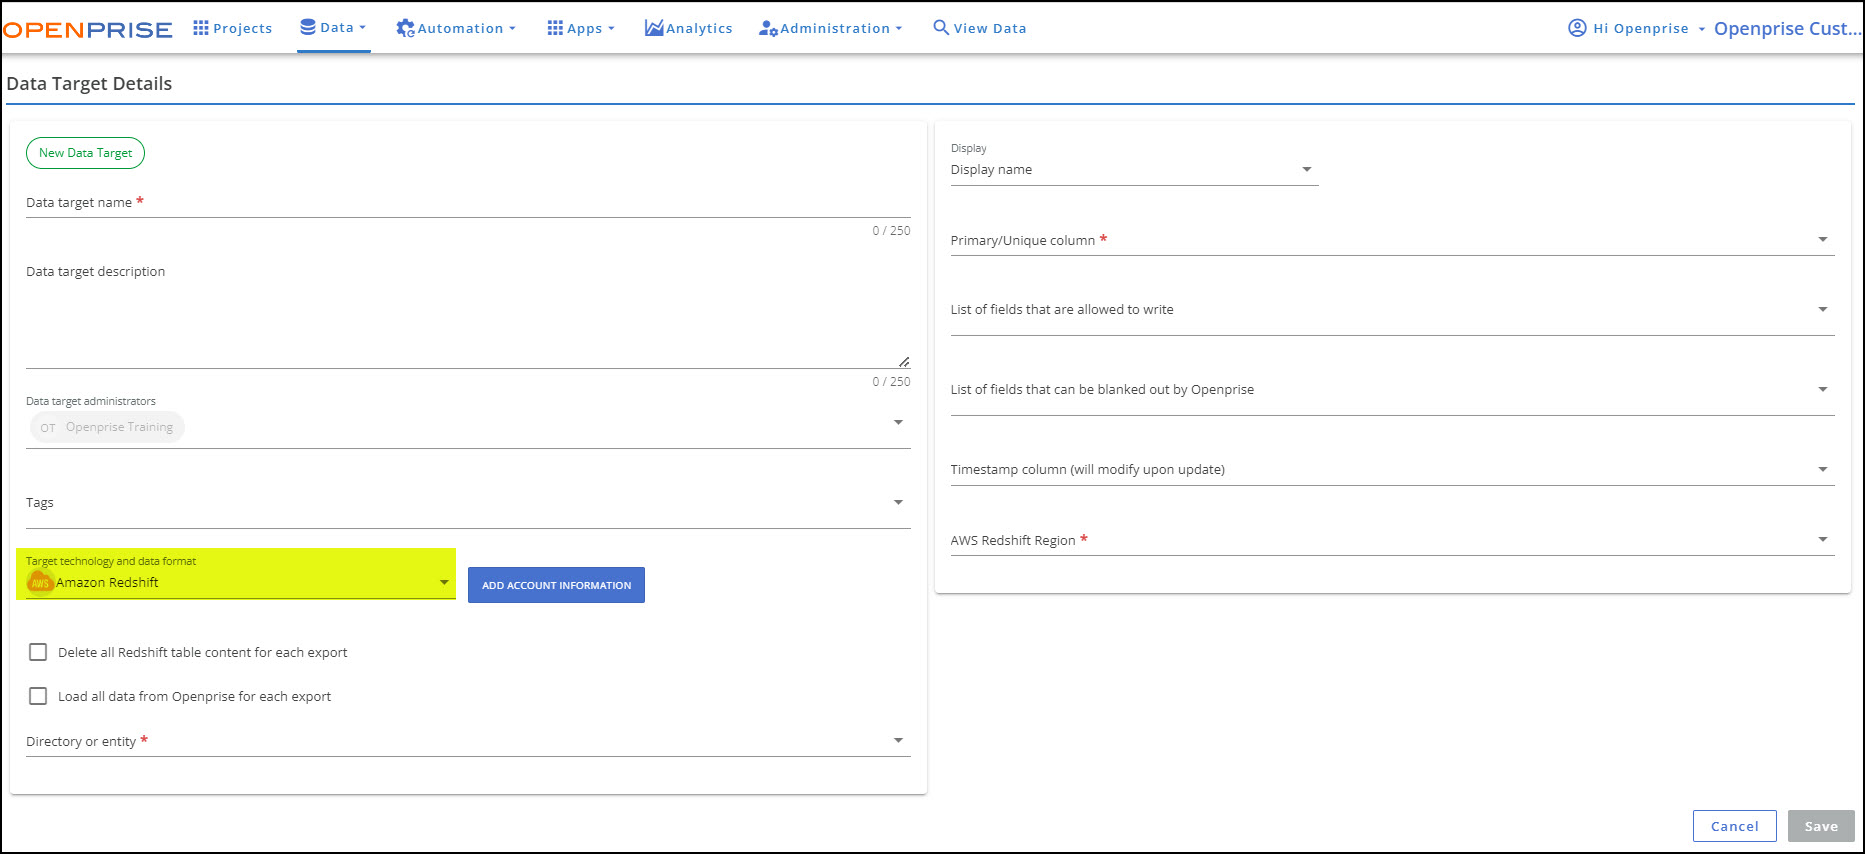
Task: Expand the Directory or entity dropdown
Action: pyautogui.click(x=898, y=740)
